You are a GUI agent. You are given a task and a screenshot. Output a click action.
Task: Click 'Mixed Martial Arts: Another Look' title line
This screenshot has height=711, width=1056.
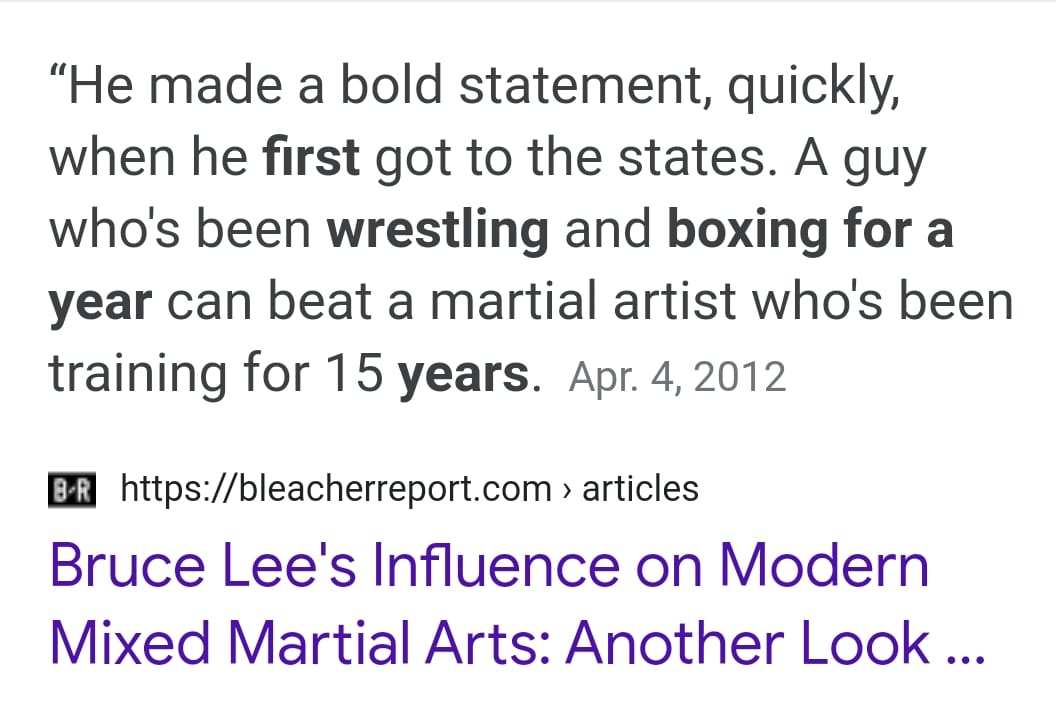(490, 642)
